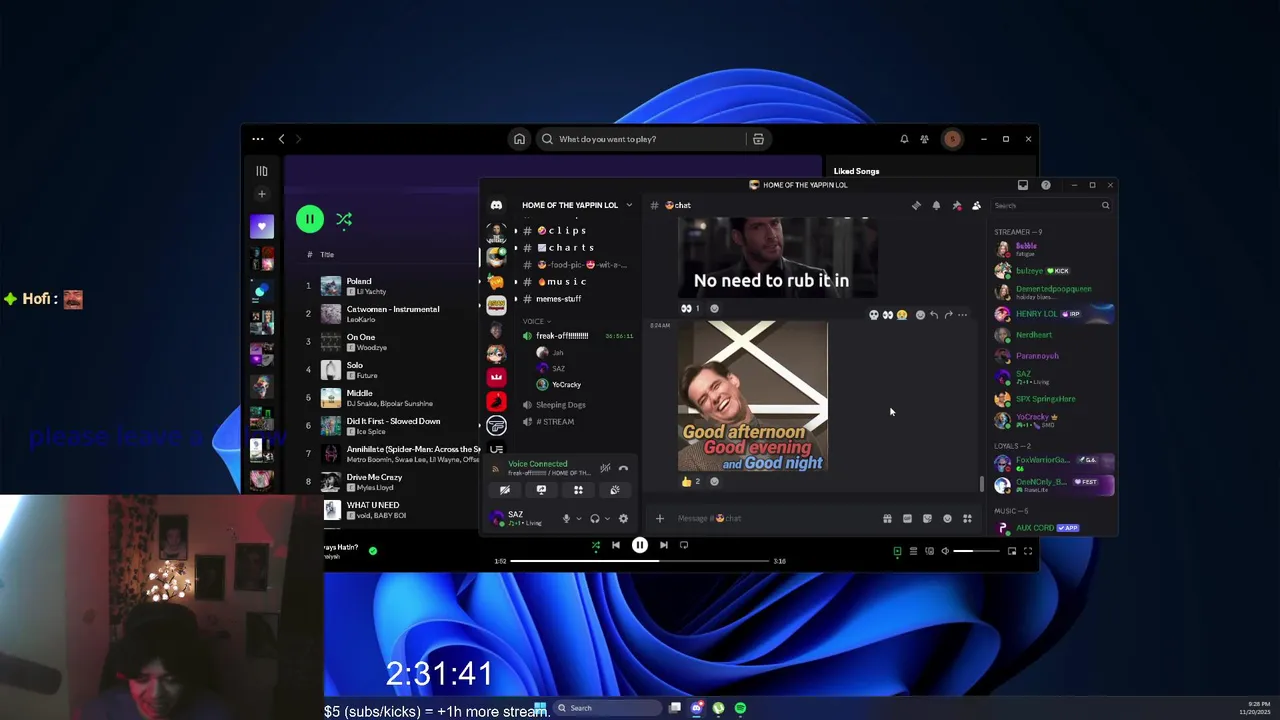Open notification bell in Discord chat header
Viewport: 1280px width, 720px height.
tap(936, 205)
